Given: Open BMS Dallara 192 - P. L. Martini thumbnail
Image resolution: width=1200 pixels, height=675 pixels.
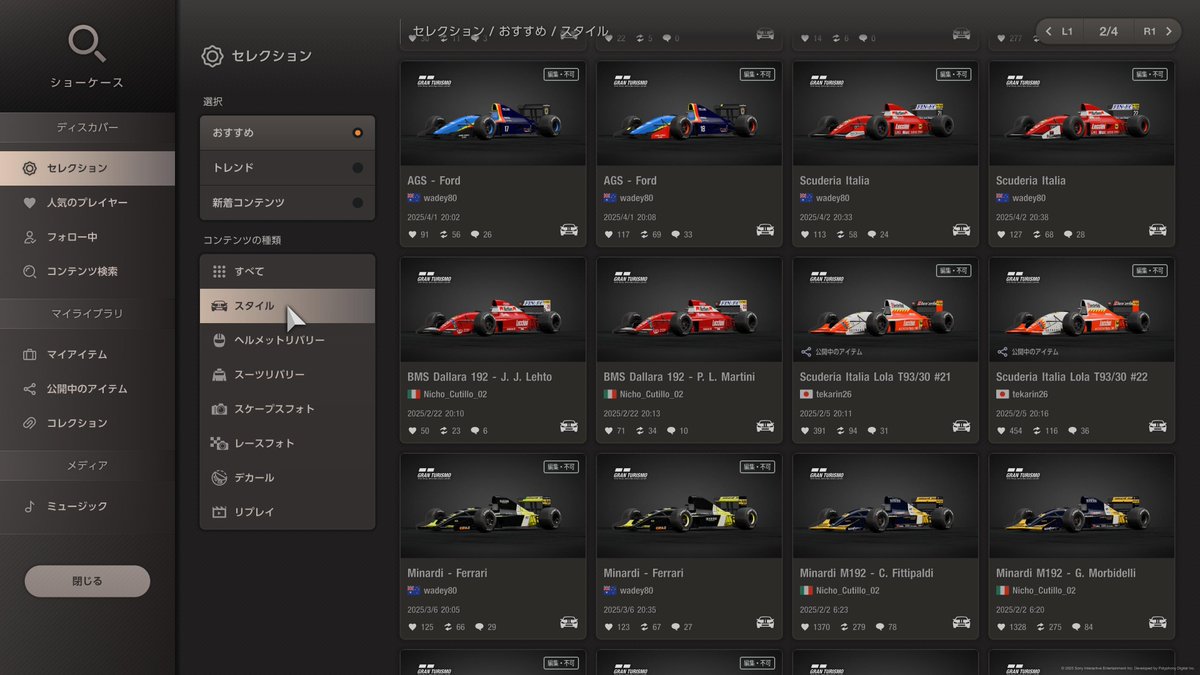Looking at the screenshot, I should tap(689, 310).
